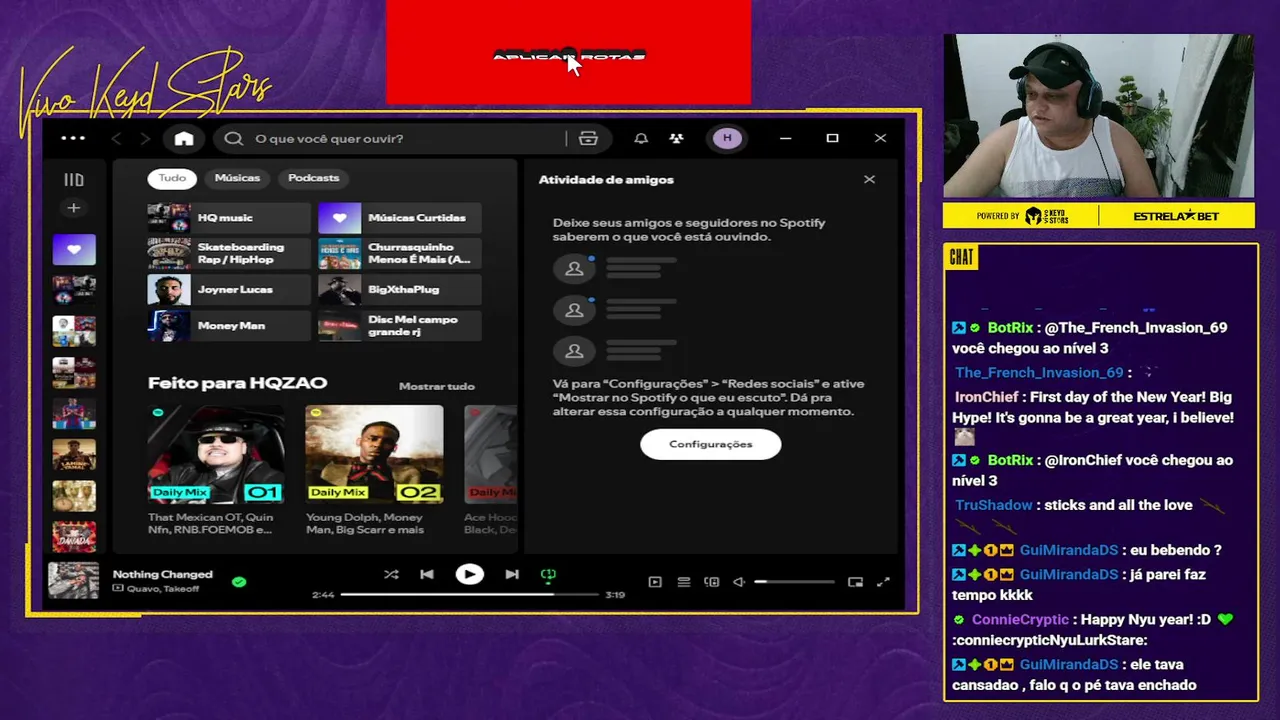1280x720 pixels.
Task: Click ConnieCryptic username in chat
Action: (x=1020, y=620)
